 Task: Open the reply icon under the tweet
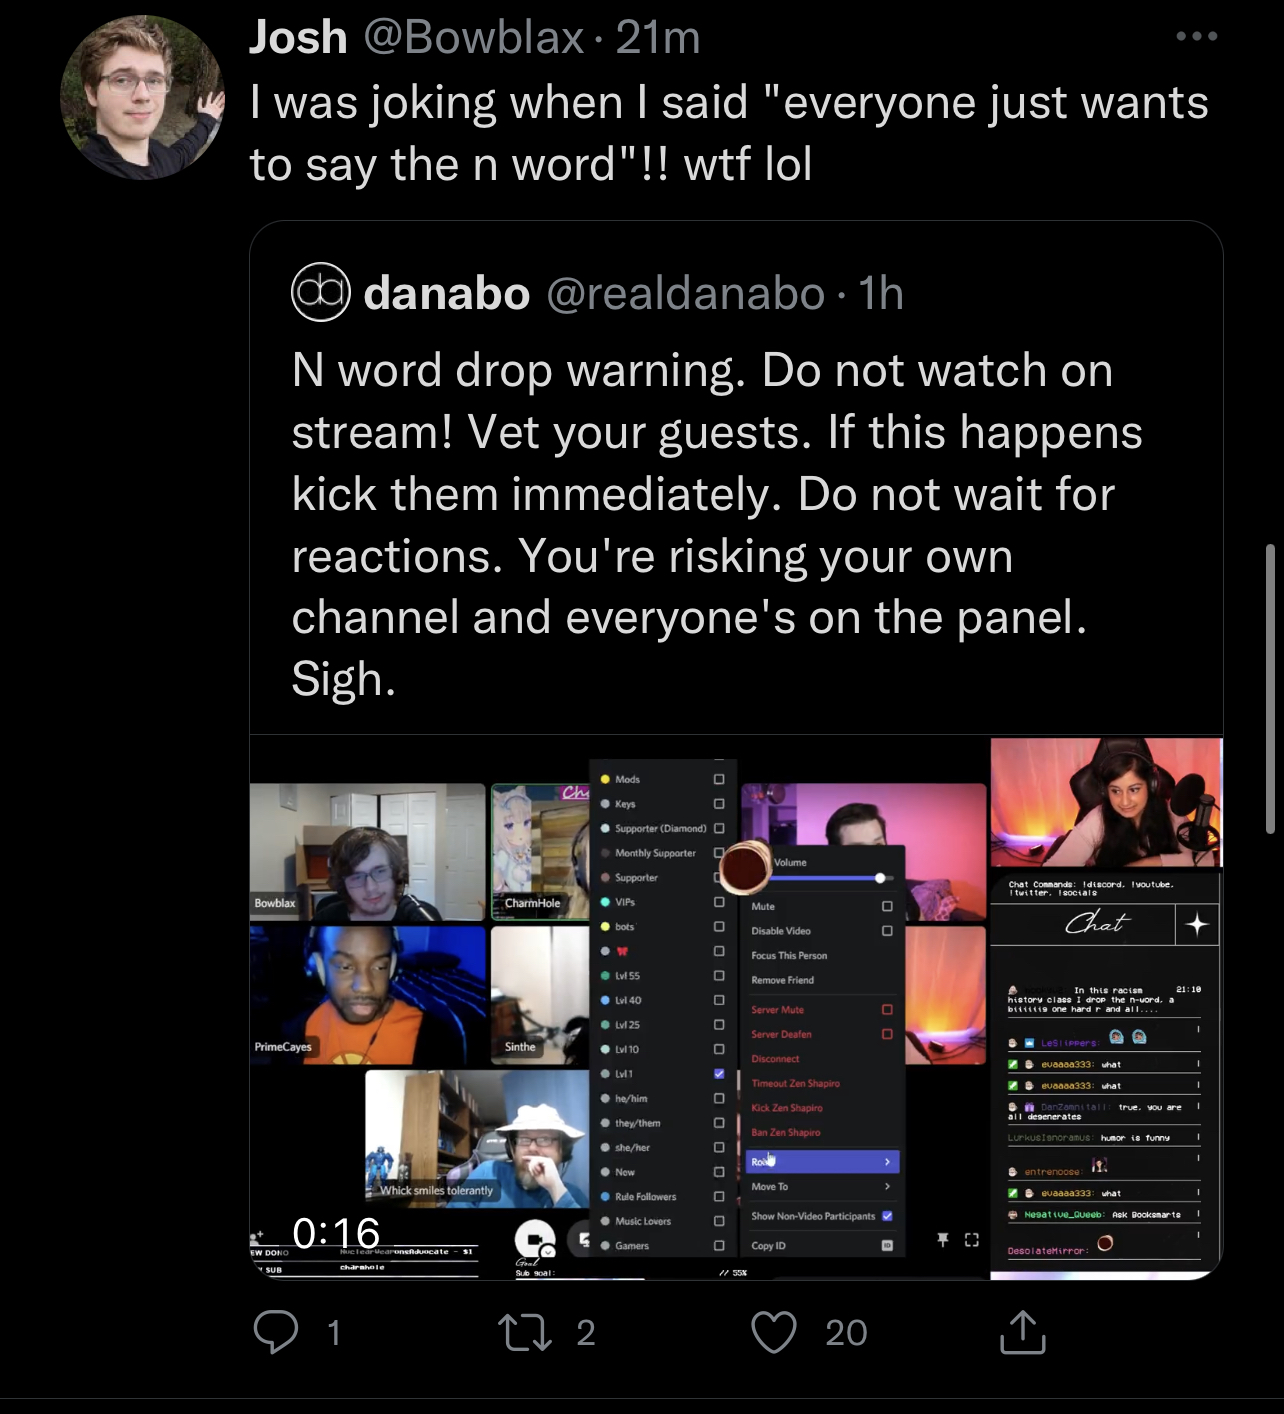(276, 1332)
